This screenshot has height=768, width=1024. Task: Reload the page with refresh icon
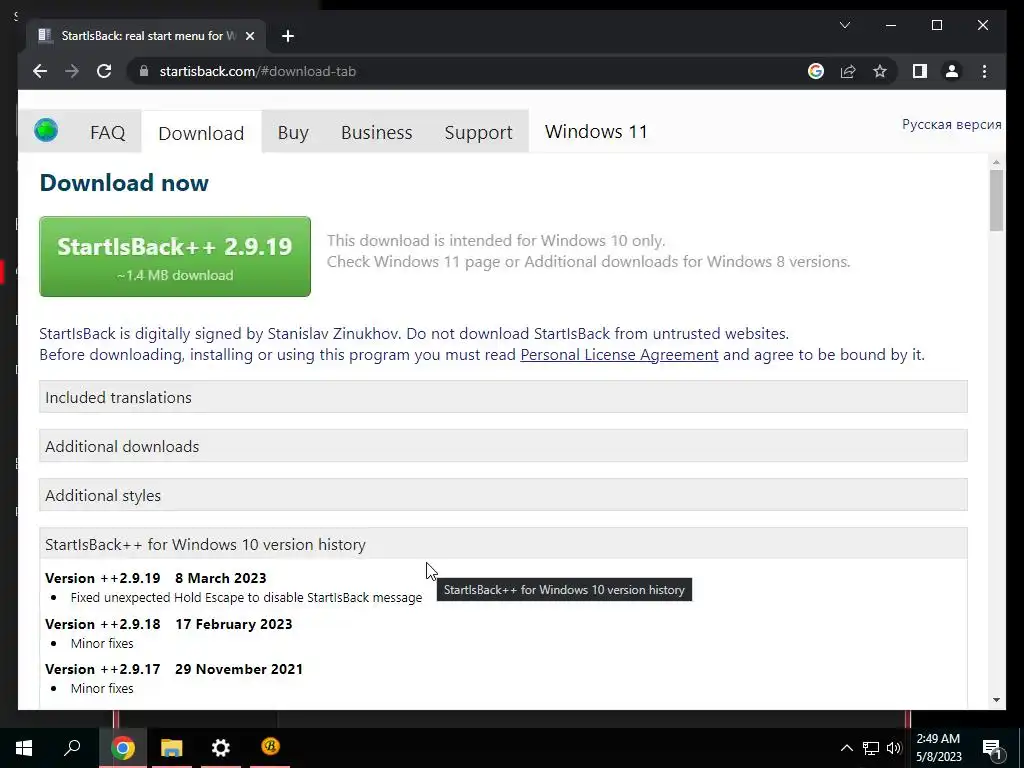pyautogui.click(x=104, y=71)
